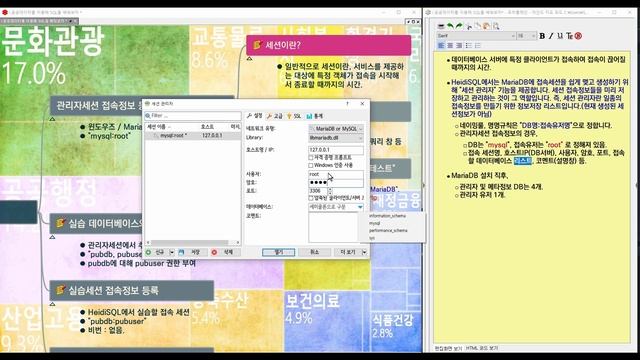This screenshot has height=360, width=640.
Task: Click the 더 보기 button
Action: [348, 253]
